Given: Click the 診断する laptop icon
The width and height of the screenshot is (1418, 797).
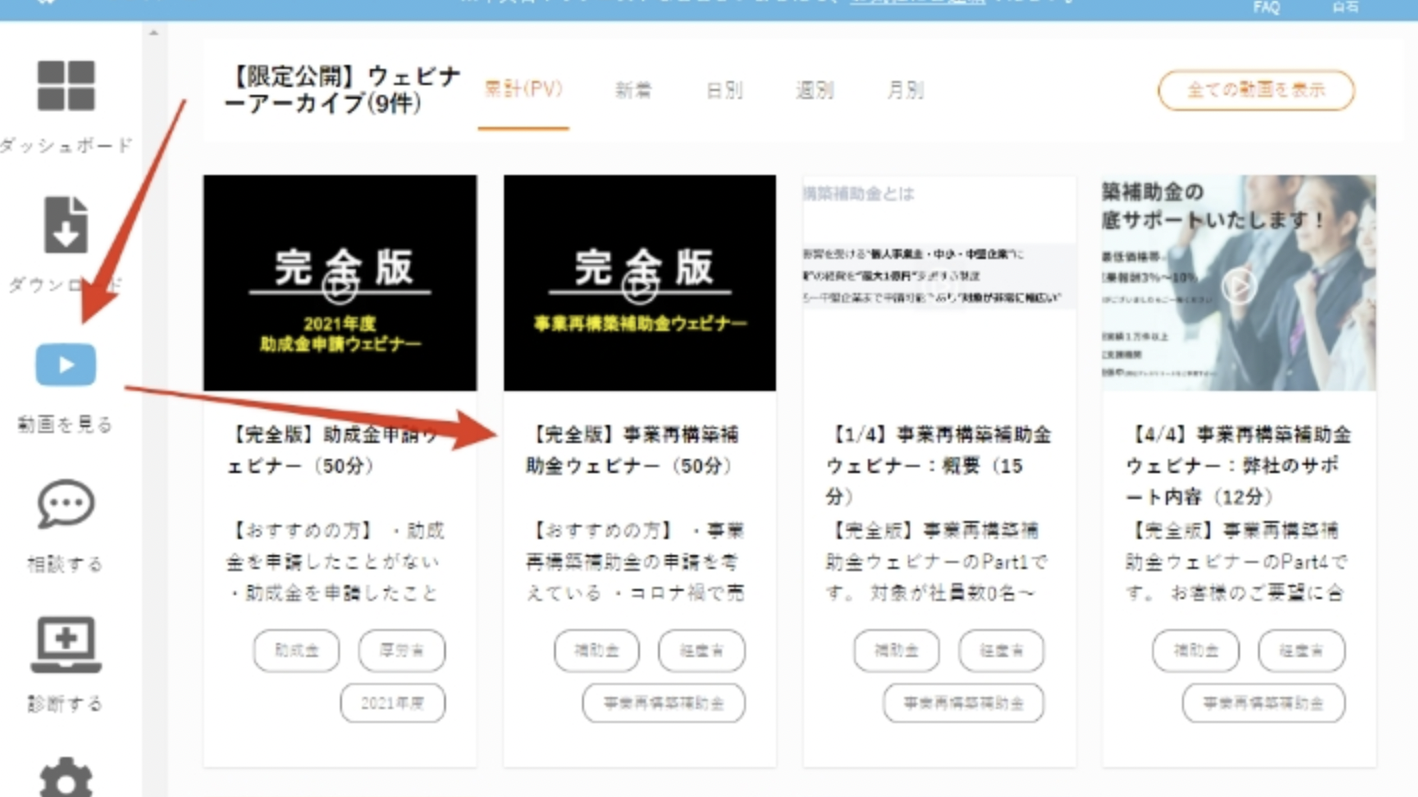Looking at the screenshot, I should (66, 645).
